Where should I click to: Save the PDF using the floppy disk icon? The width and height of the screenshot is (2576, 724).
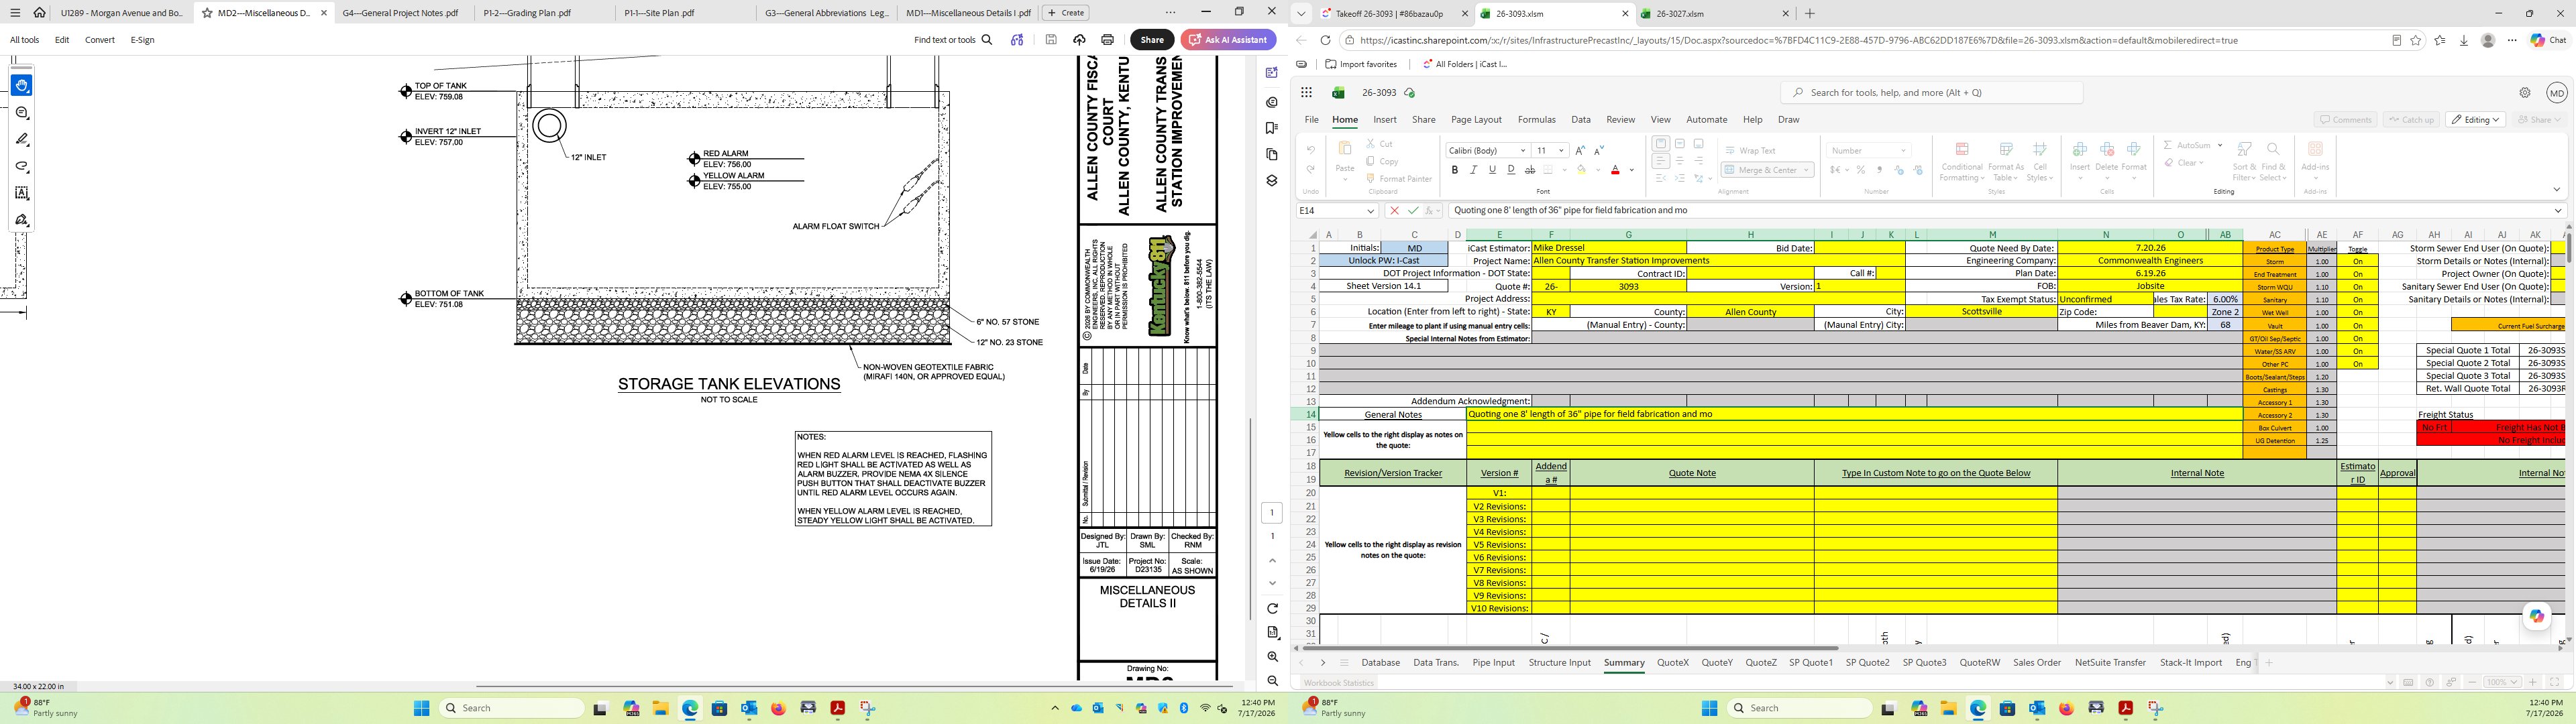(1051, 40)
